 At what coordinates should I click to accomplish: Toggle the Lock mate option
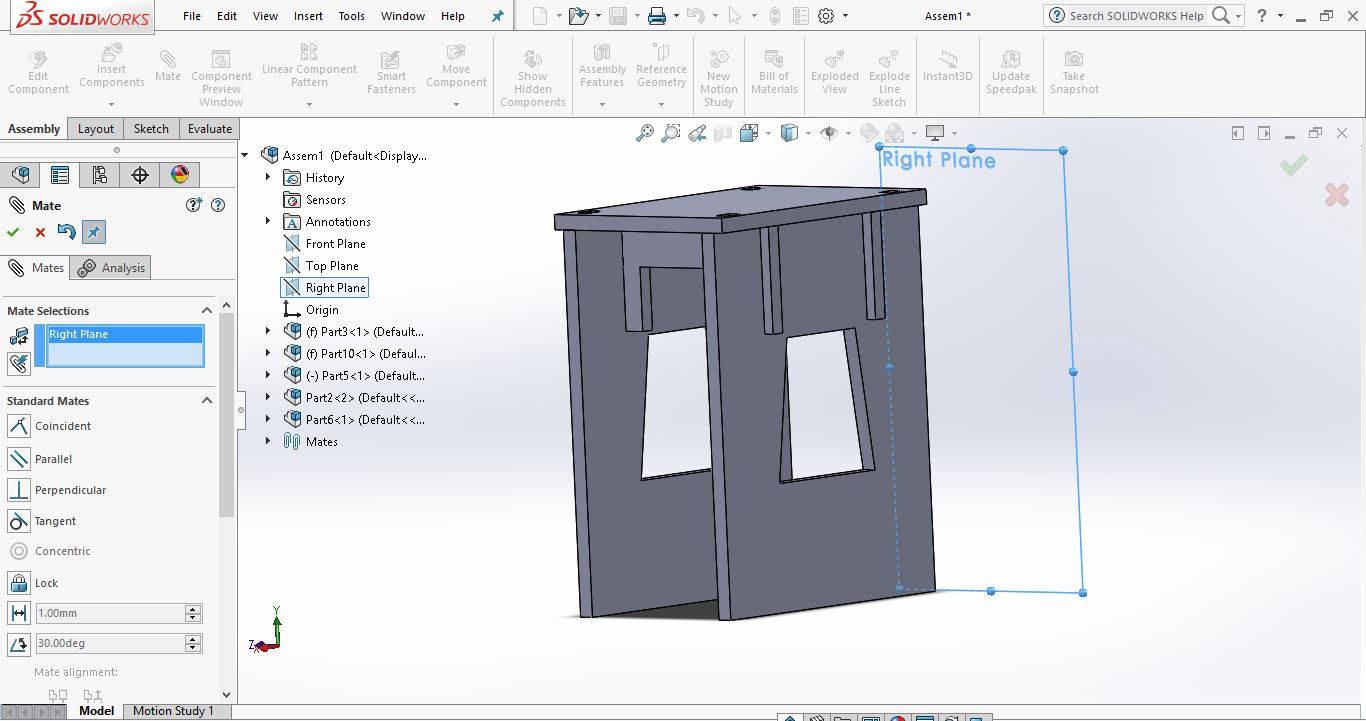[19, 583]
